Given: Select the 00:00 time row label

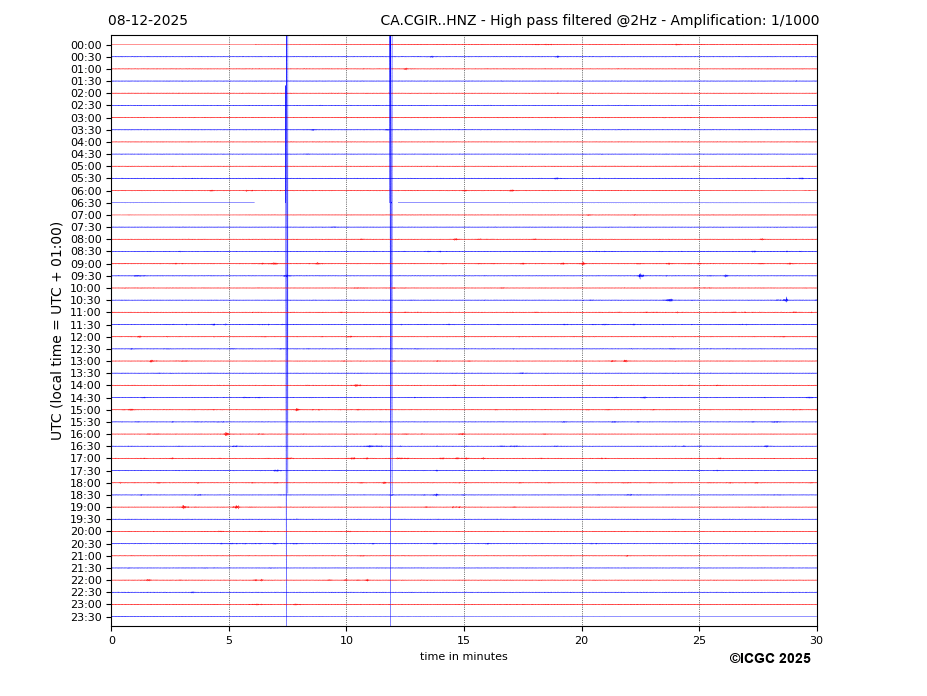Looking at the screenshot, I should (86, 45).
